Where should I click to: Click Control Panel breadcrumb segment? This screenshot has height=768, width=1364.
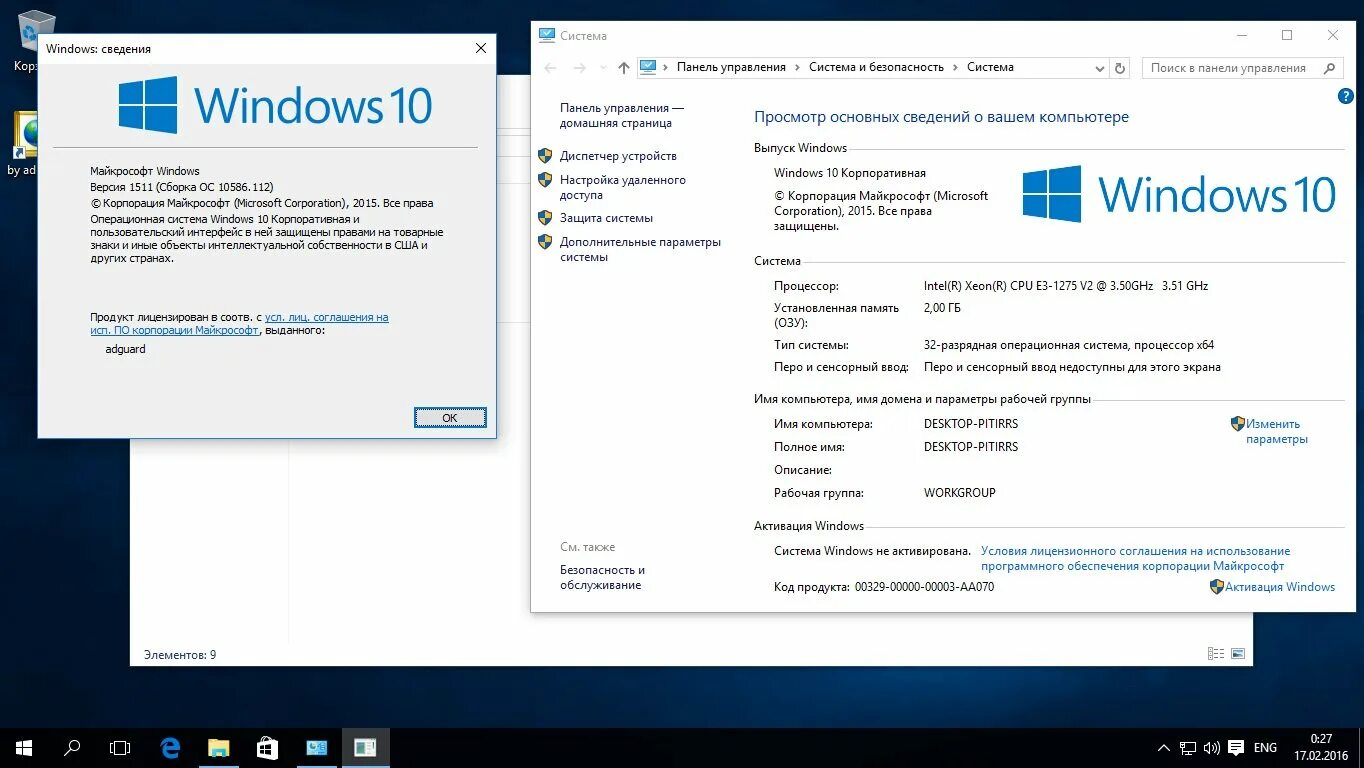(731, 67)
